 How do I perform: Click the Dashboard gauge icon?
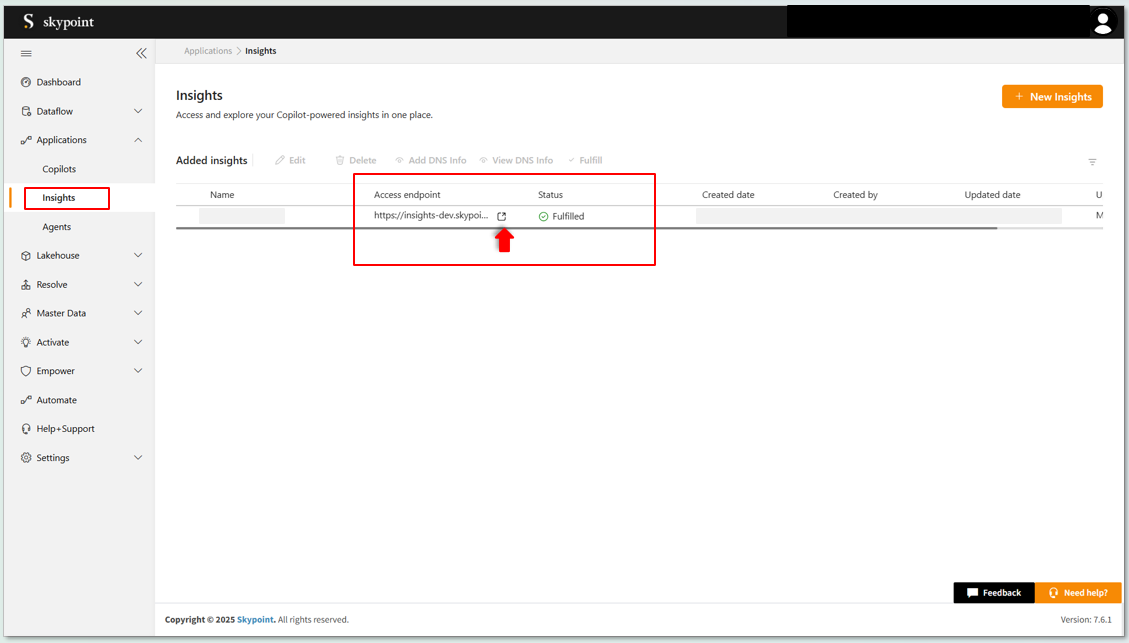tap(26, 82)
